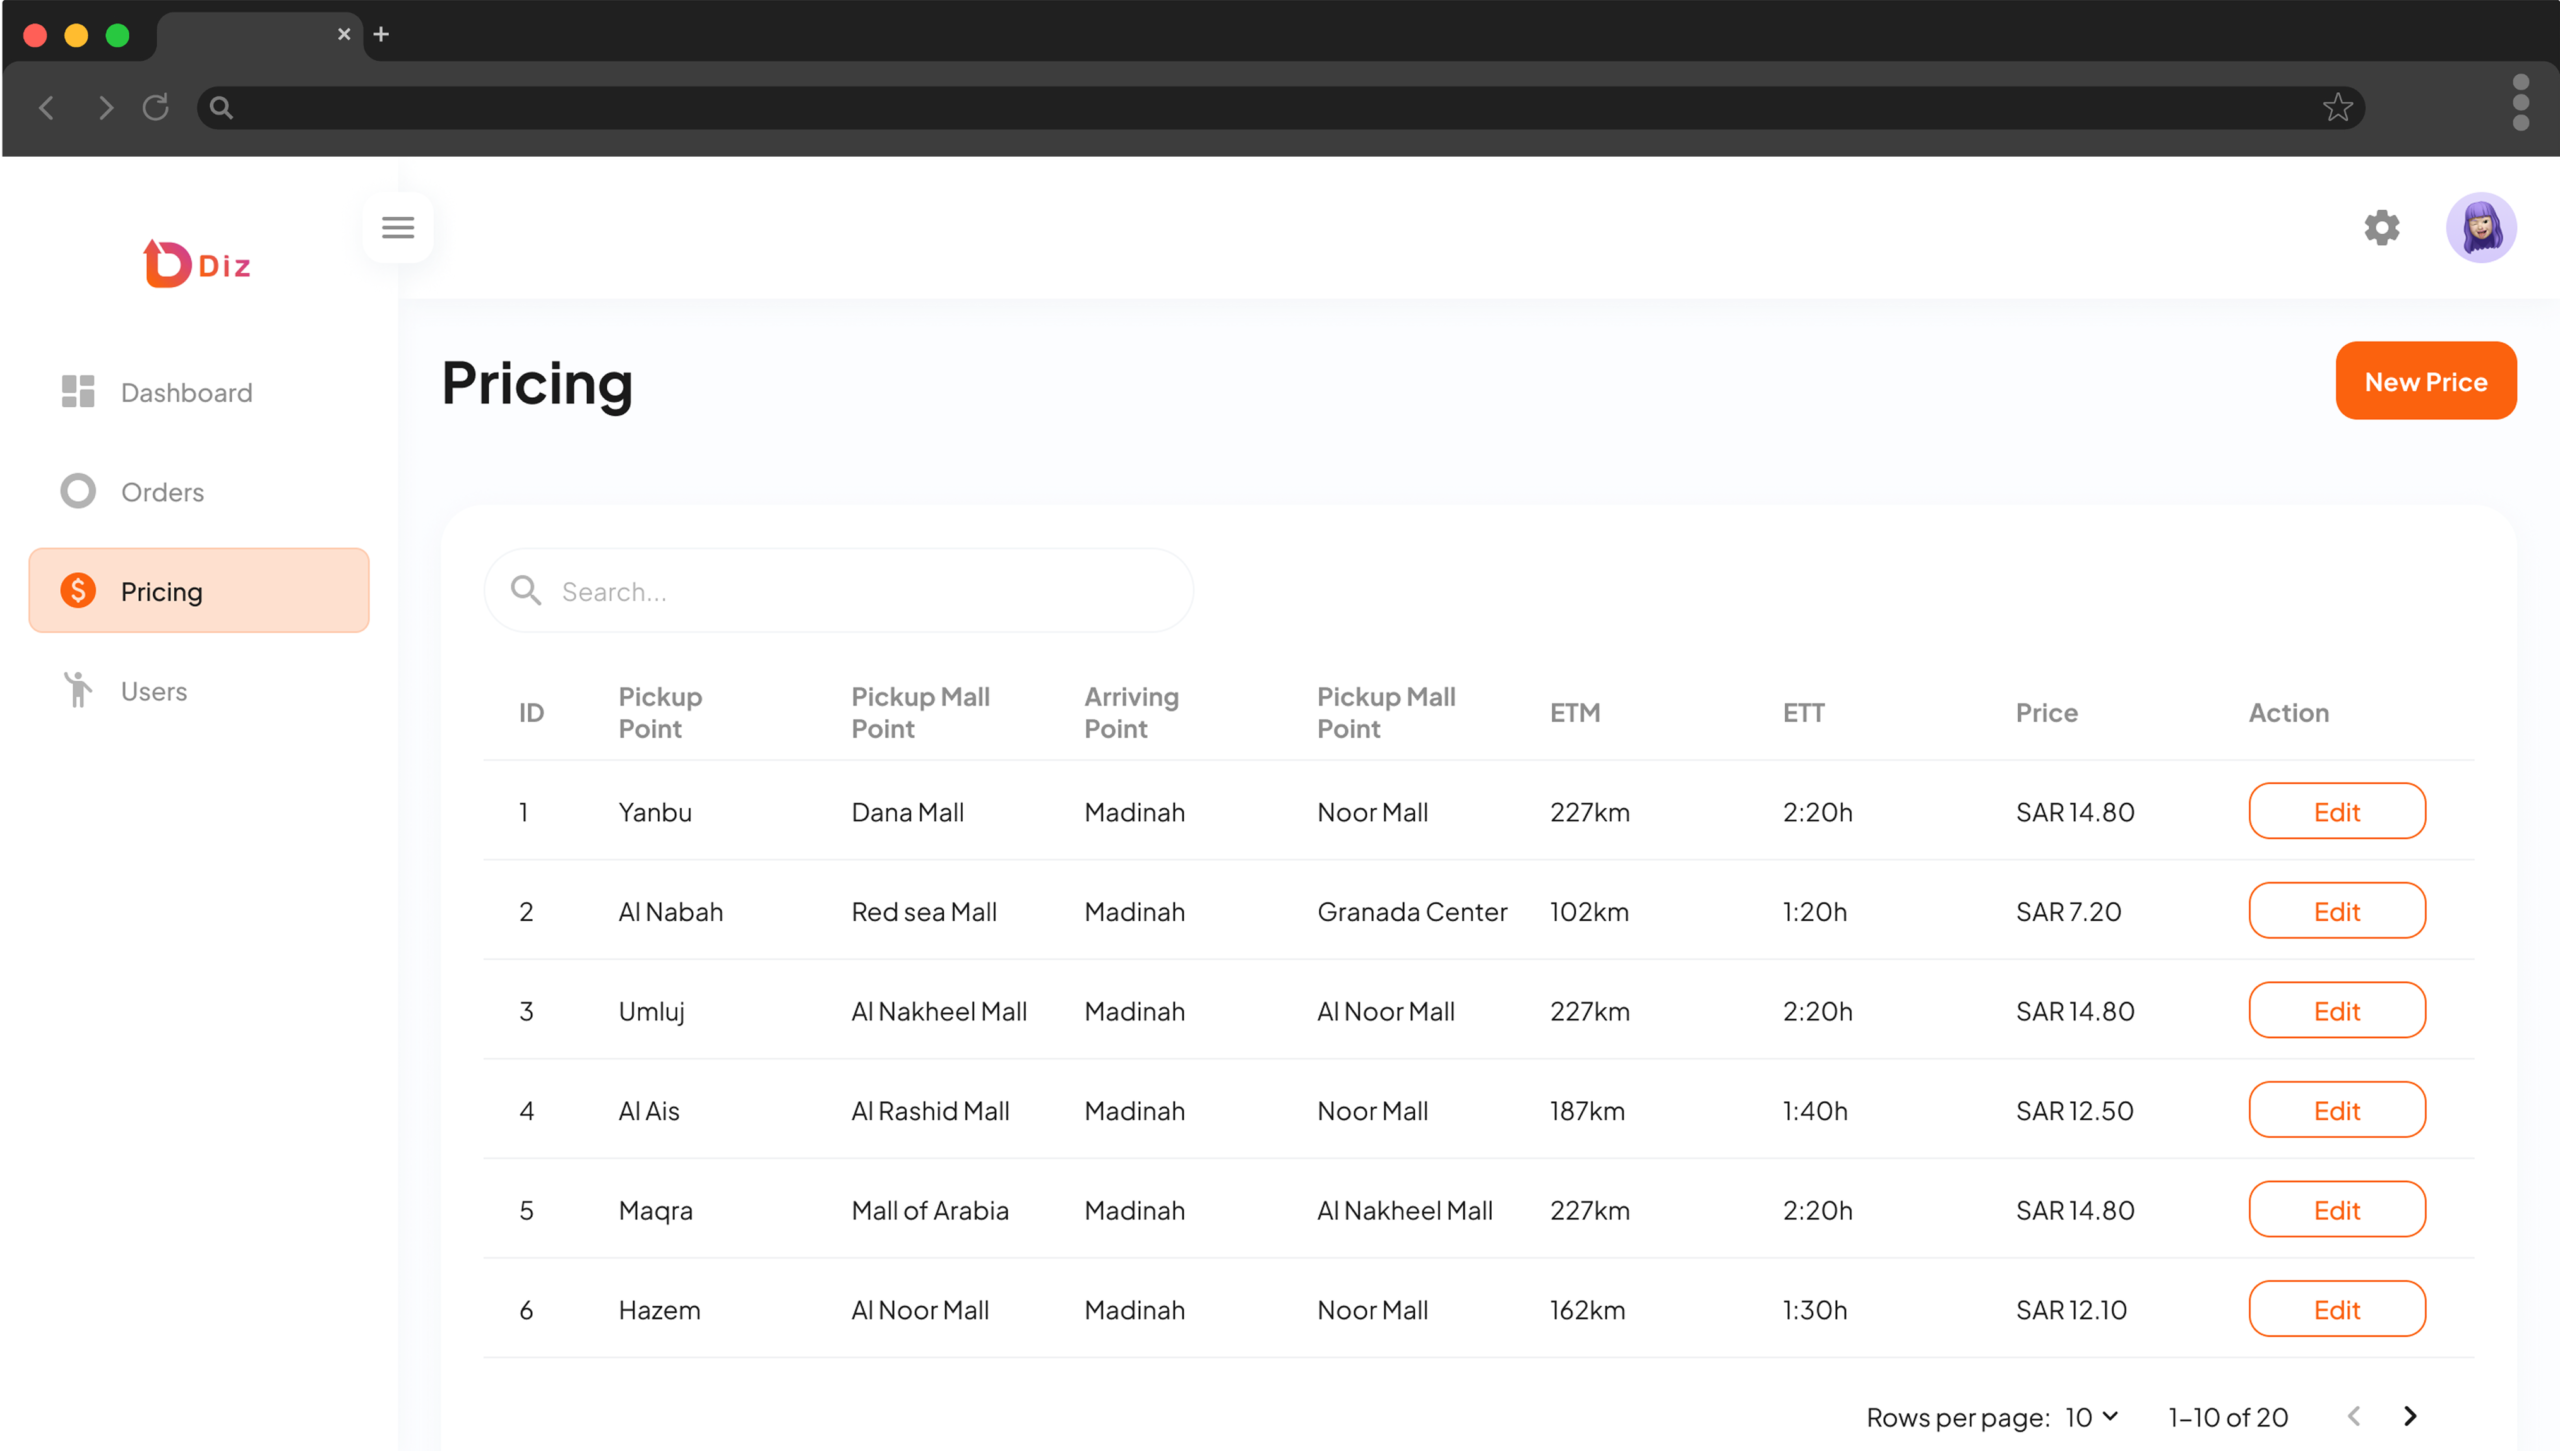This screenshot has width=2560, height=1451.
Task: Open the Dashboard menu item
Action: coord(186,392)
